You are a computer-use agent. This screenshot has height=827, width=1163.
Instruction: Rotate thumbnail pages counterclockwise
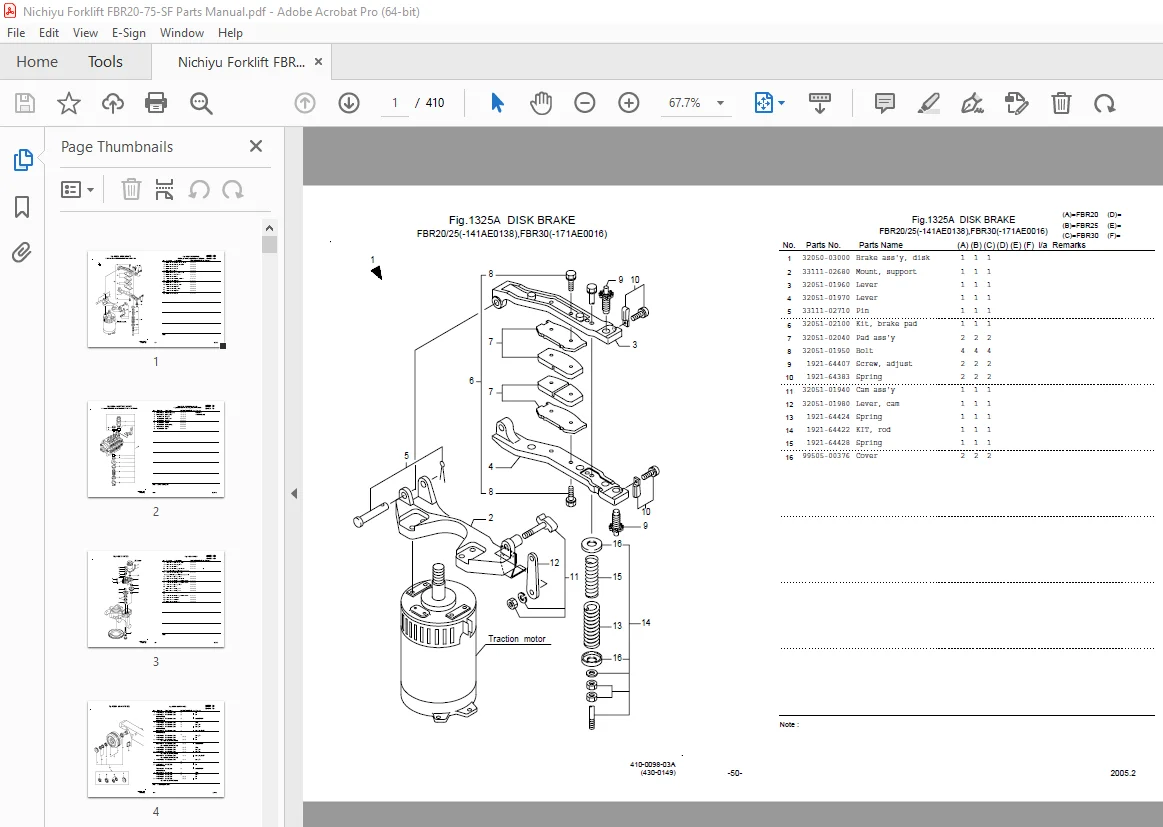coord(199,190)
